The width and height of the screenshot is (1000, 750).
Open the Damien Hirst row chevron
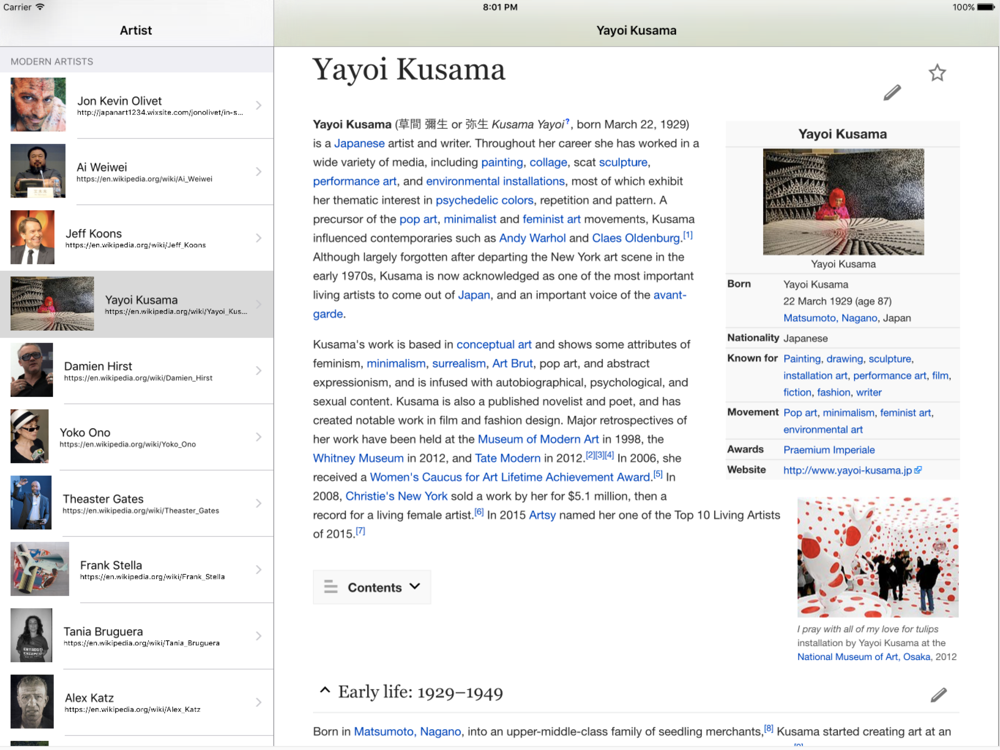[258, 371]
